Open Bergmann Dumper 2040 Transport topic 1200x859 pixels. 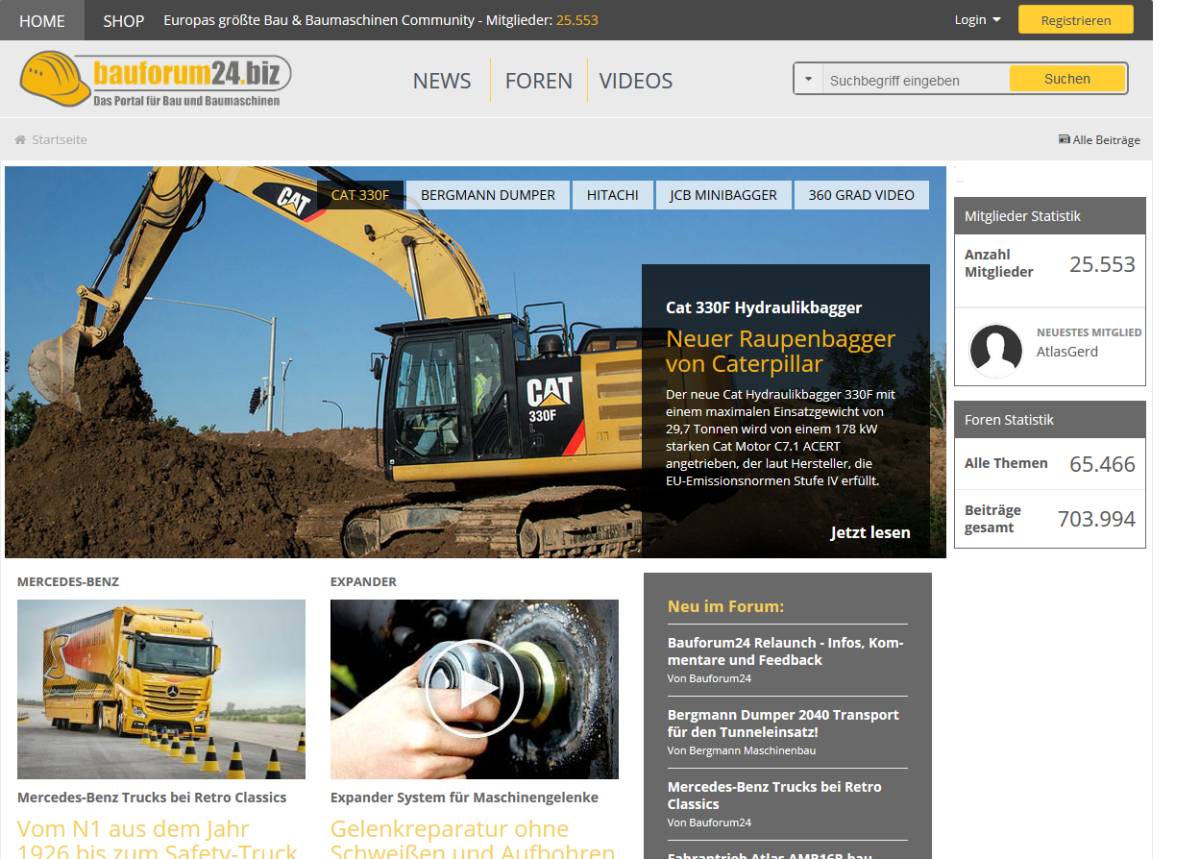[783, 723]
